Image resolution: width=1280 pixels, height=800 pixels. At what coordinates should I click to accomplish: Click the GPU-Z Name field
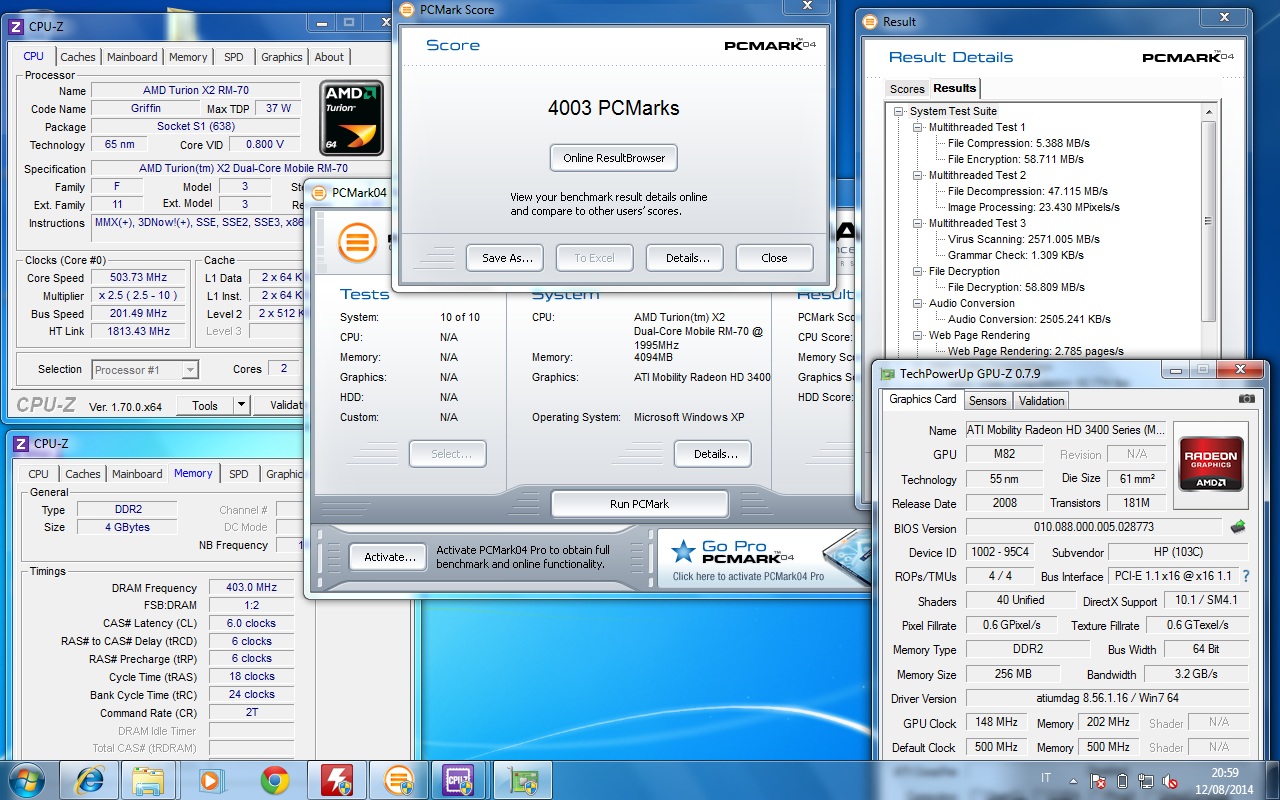coord(1064,430)
